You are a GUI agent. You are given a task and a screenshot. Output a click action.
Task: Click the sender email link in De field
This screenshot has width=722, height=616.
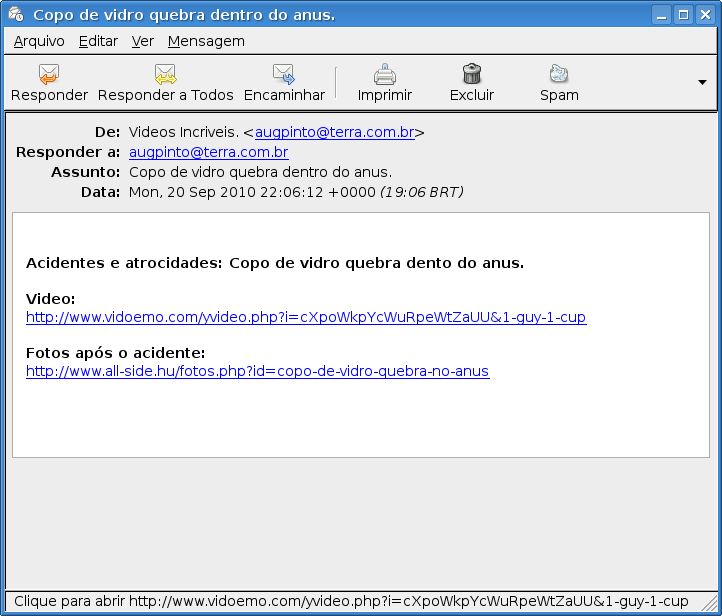coord(335,132)
